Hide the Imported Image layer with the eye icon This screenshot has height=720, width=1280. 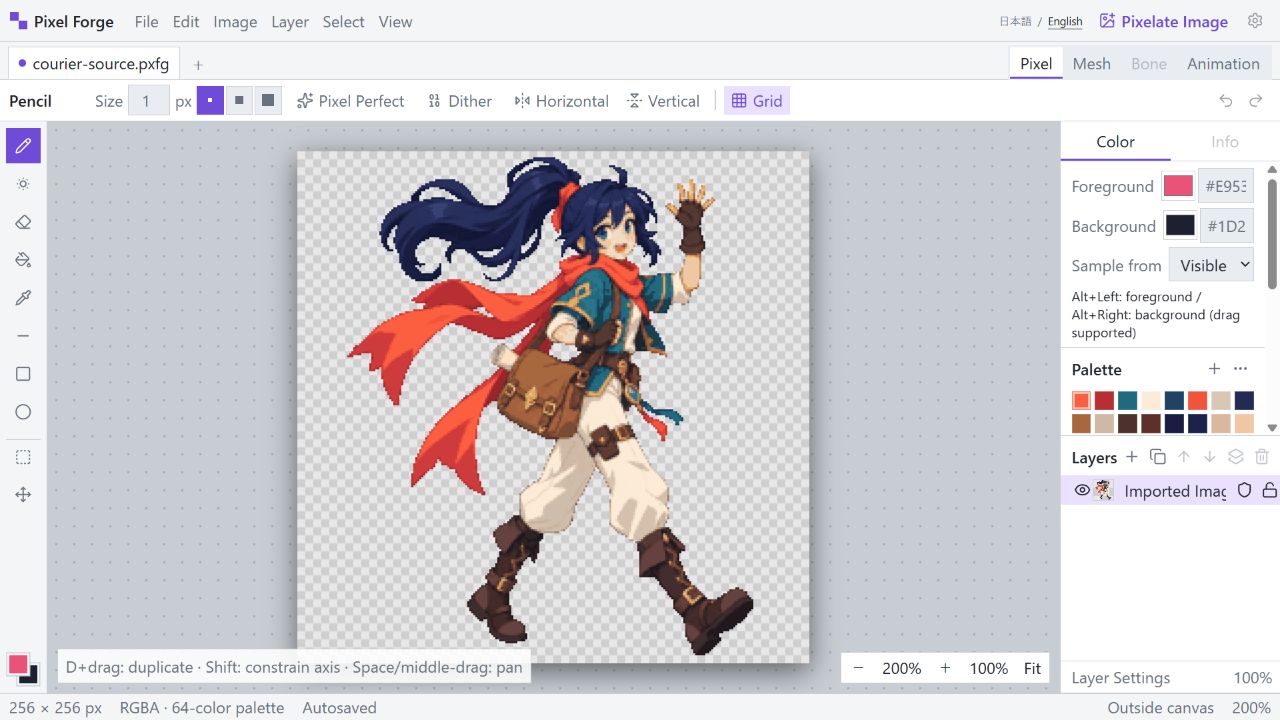(1081, 490)
